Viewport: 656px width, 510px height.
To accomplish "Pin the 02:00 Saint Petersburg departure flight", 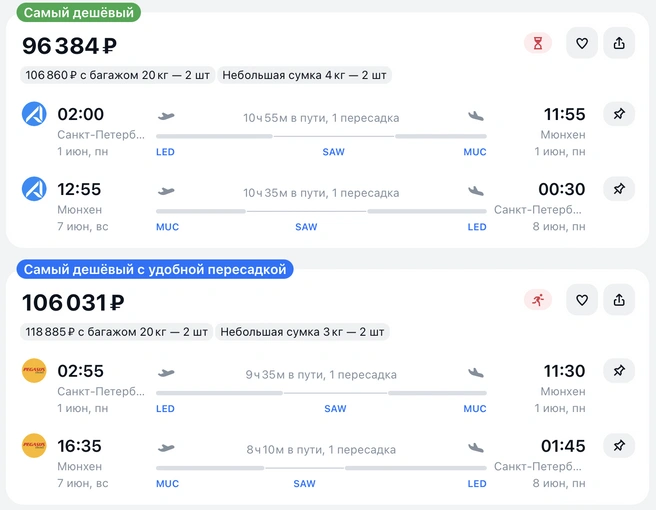I will click(619, 114).
